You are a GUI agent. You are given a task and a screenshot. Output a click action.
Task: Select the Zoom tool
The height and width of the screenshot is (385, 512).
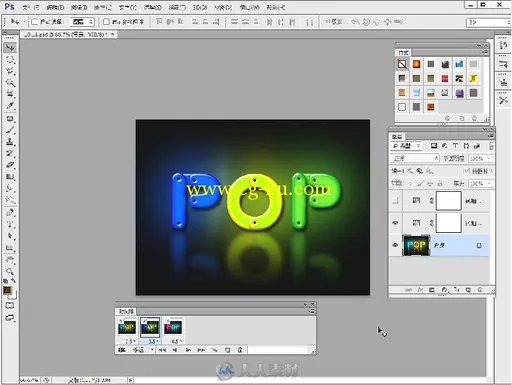tap(10, 271)
